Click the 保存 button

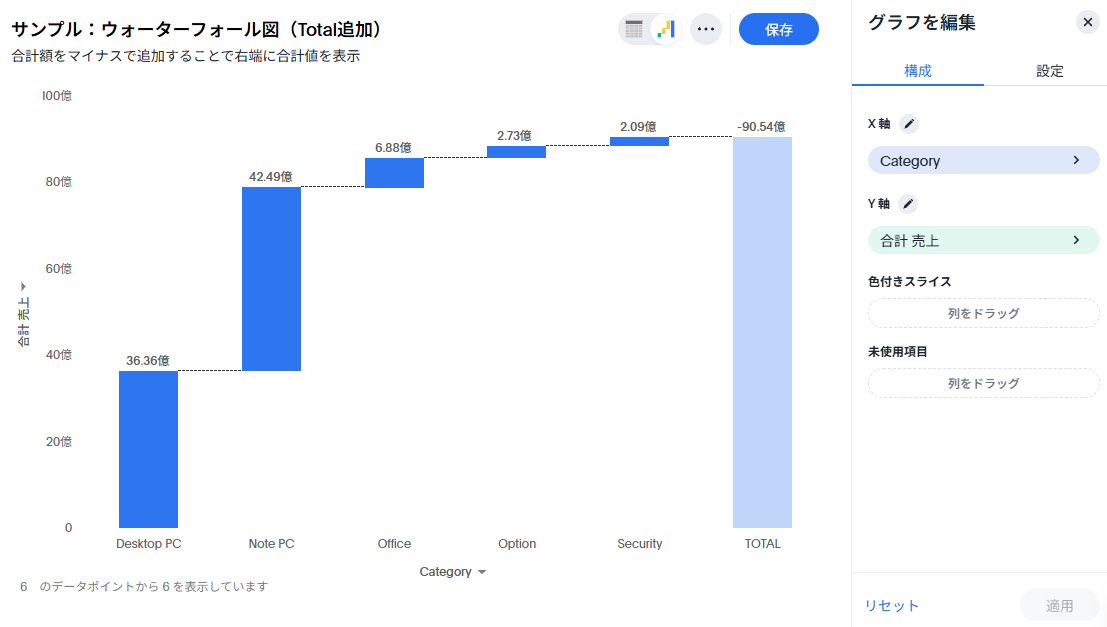tap(778, 29)
